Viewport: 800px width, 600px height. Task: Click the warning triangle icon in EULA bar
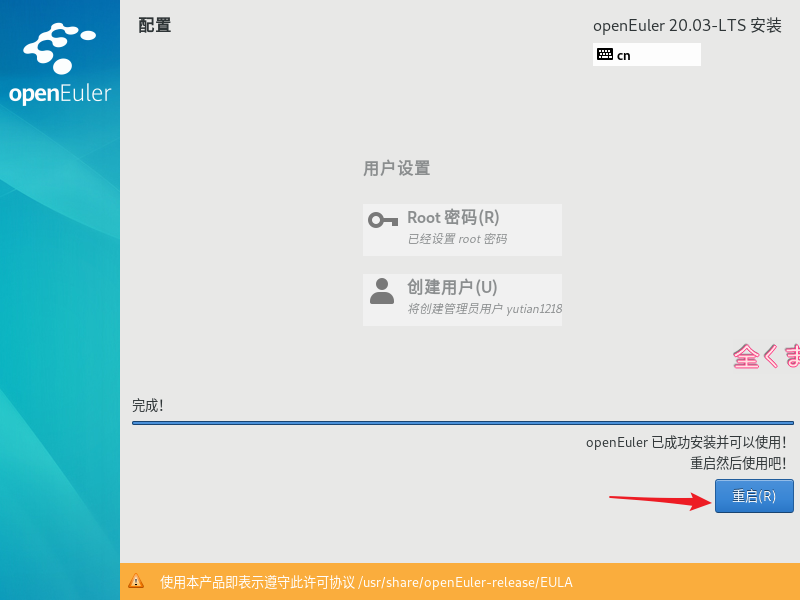coord(136,581)
